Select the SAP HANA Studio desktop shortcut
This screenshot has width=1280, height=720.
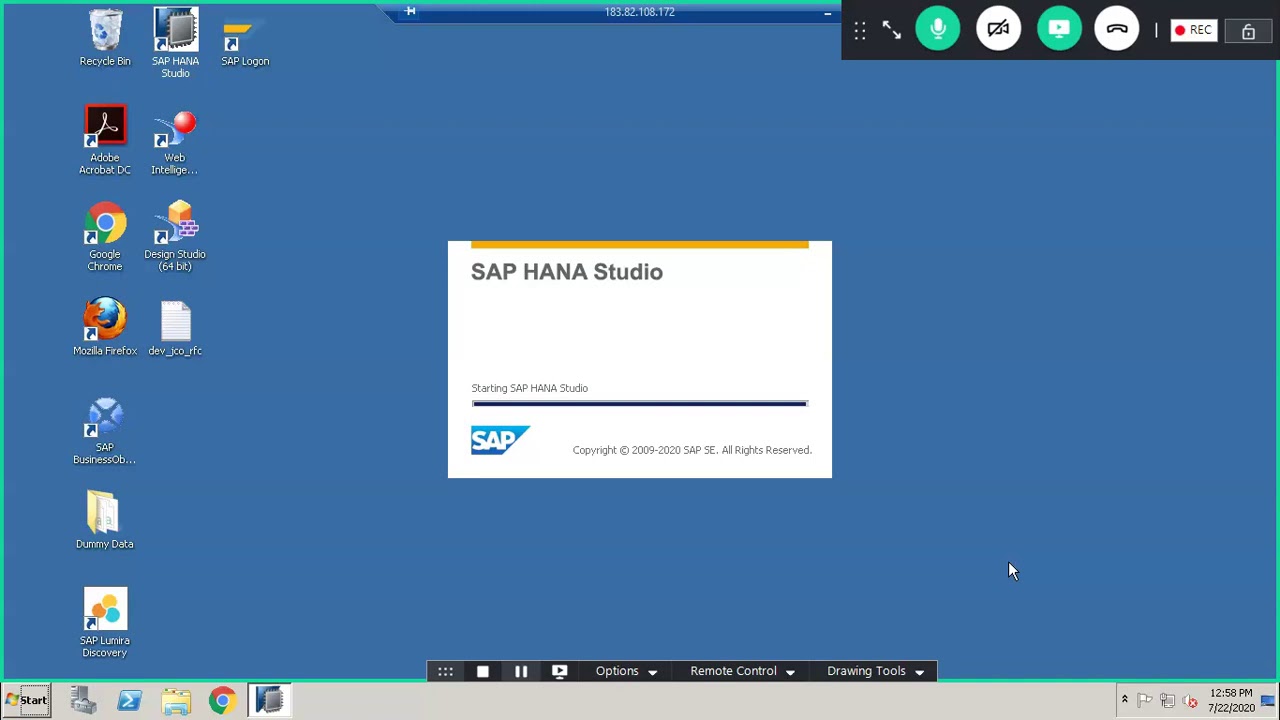[x=175, y=43]
